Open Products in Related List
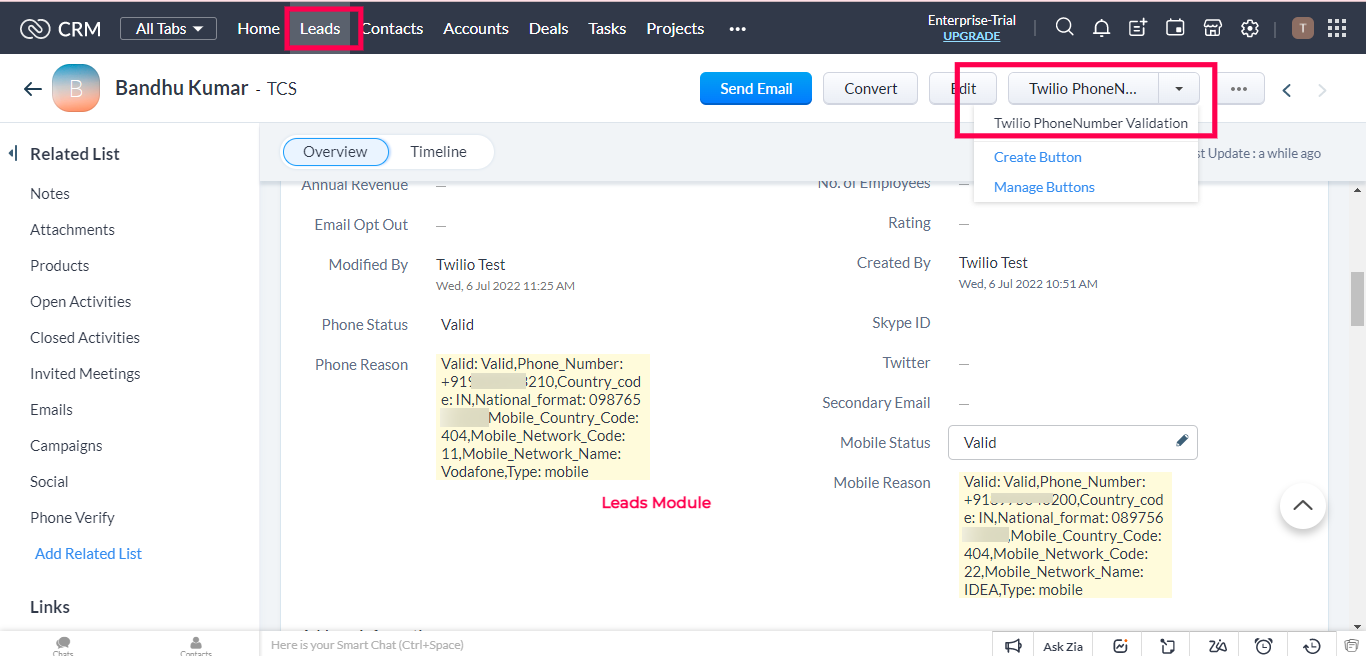 tap(60, 265)
